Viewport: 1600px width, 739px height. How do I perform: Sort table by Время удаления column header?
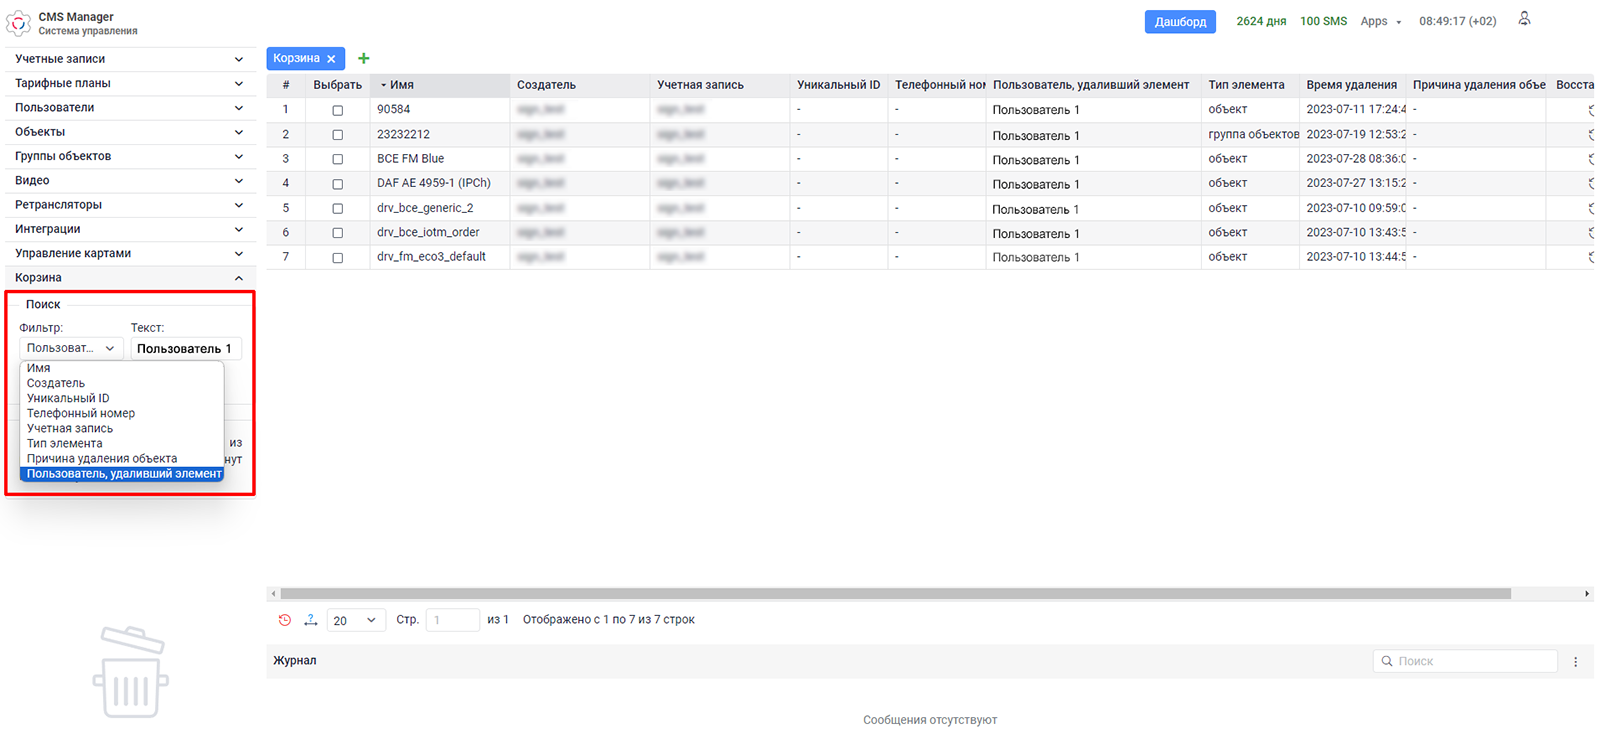point(1351,85)
